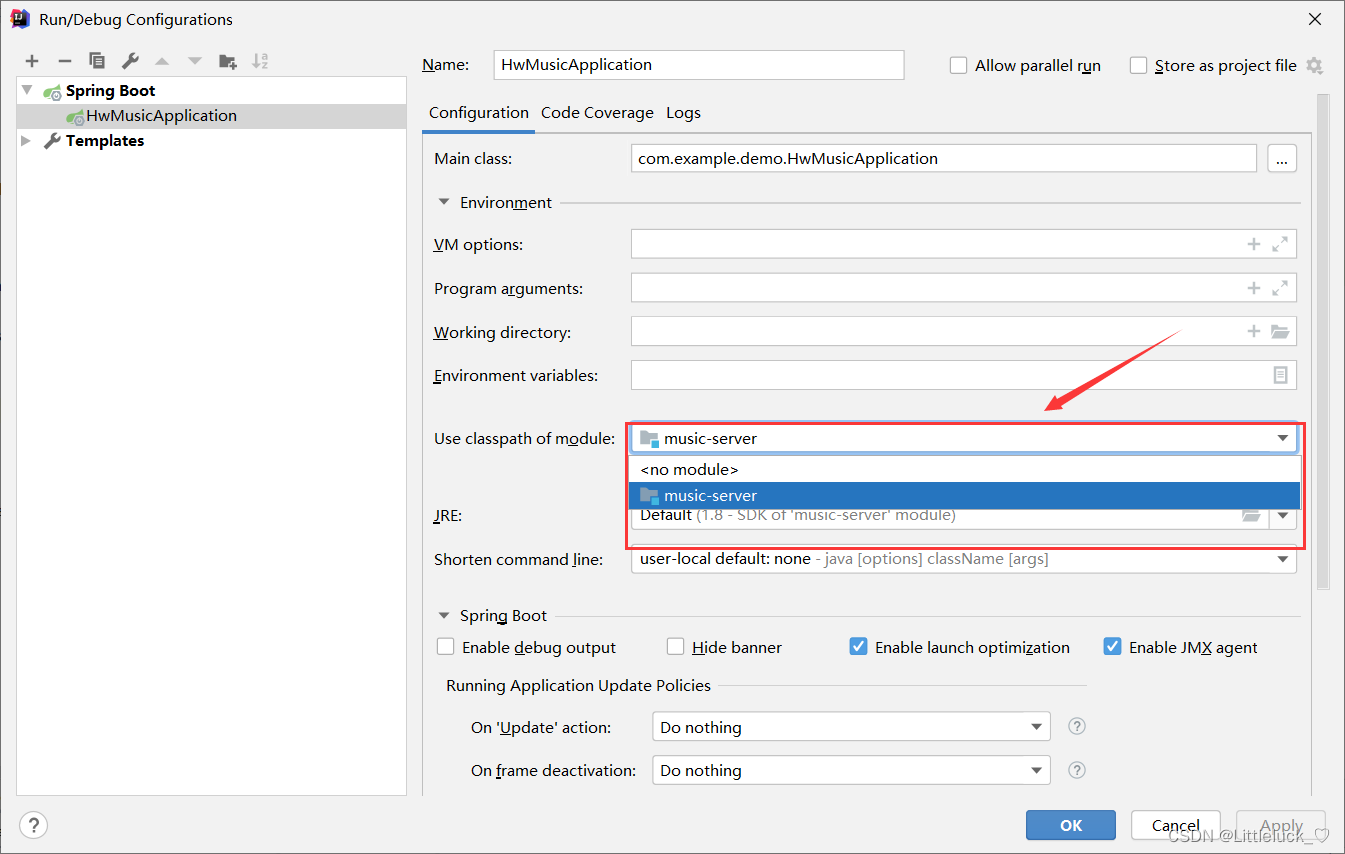The width and height of the screenshot is (1345, 854).
Task: Switch to the Code Coverage tab
Action: click(596, 112)
